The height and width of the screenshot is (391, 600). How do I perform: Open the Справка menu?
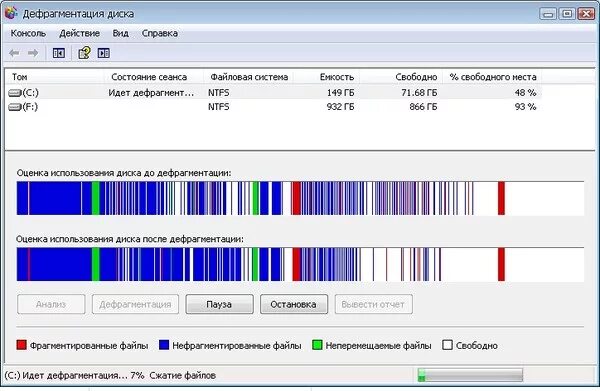pyautogui.click(x=160, y=33)
